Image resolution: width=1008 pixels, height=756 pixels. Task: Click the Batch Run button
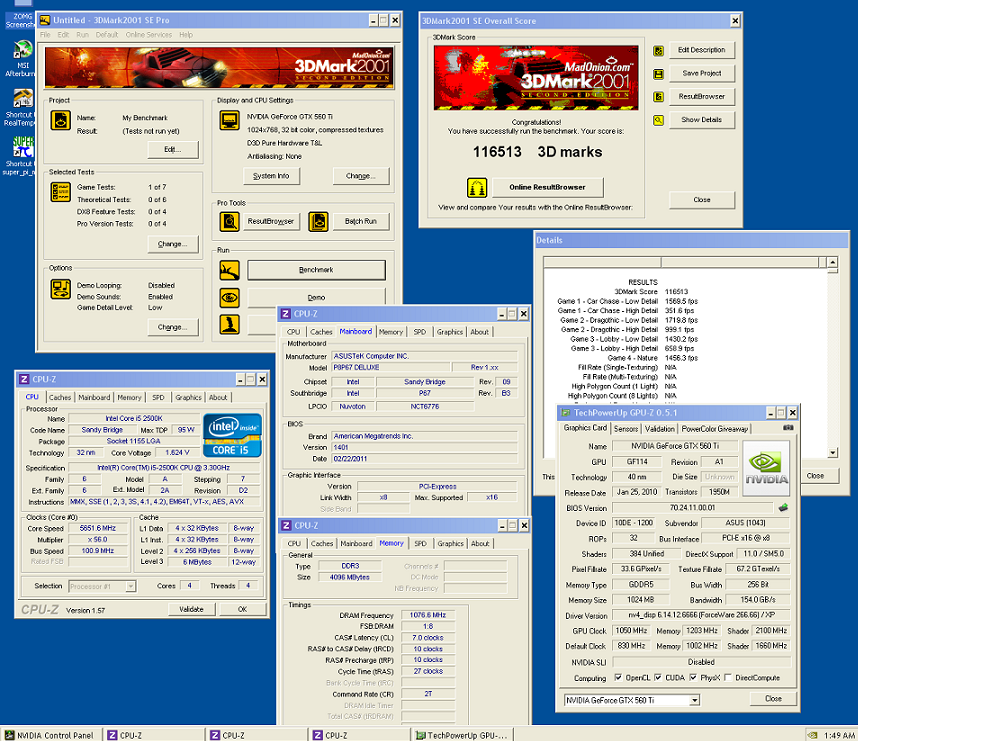pyautogui.click(x=361, y=221)
